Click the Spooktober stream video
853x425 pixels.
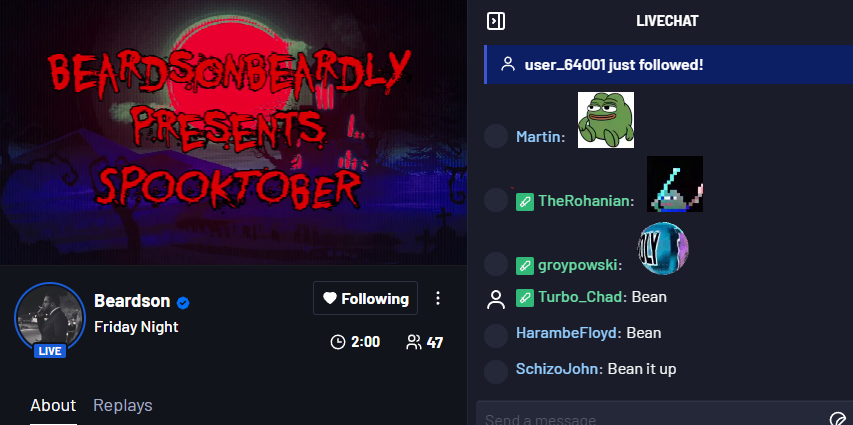coord(233,132)
